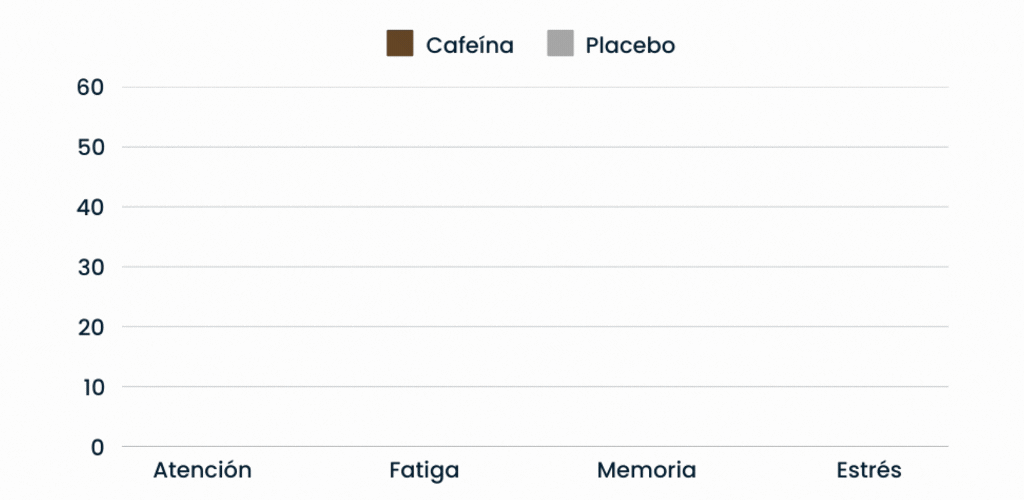Click the gridline at value 60
1024x500 pixels.
coord(535,87)
